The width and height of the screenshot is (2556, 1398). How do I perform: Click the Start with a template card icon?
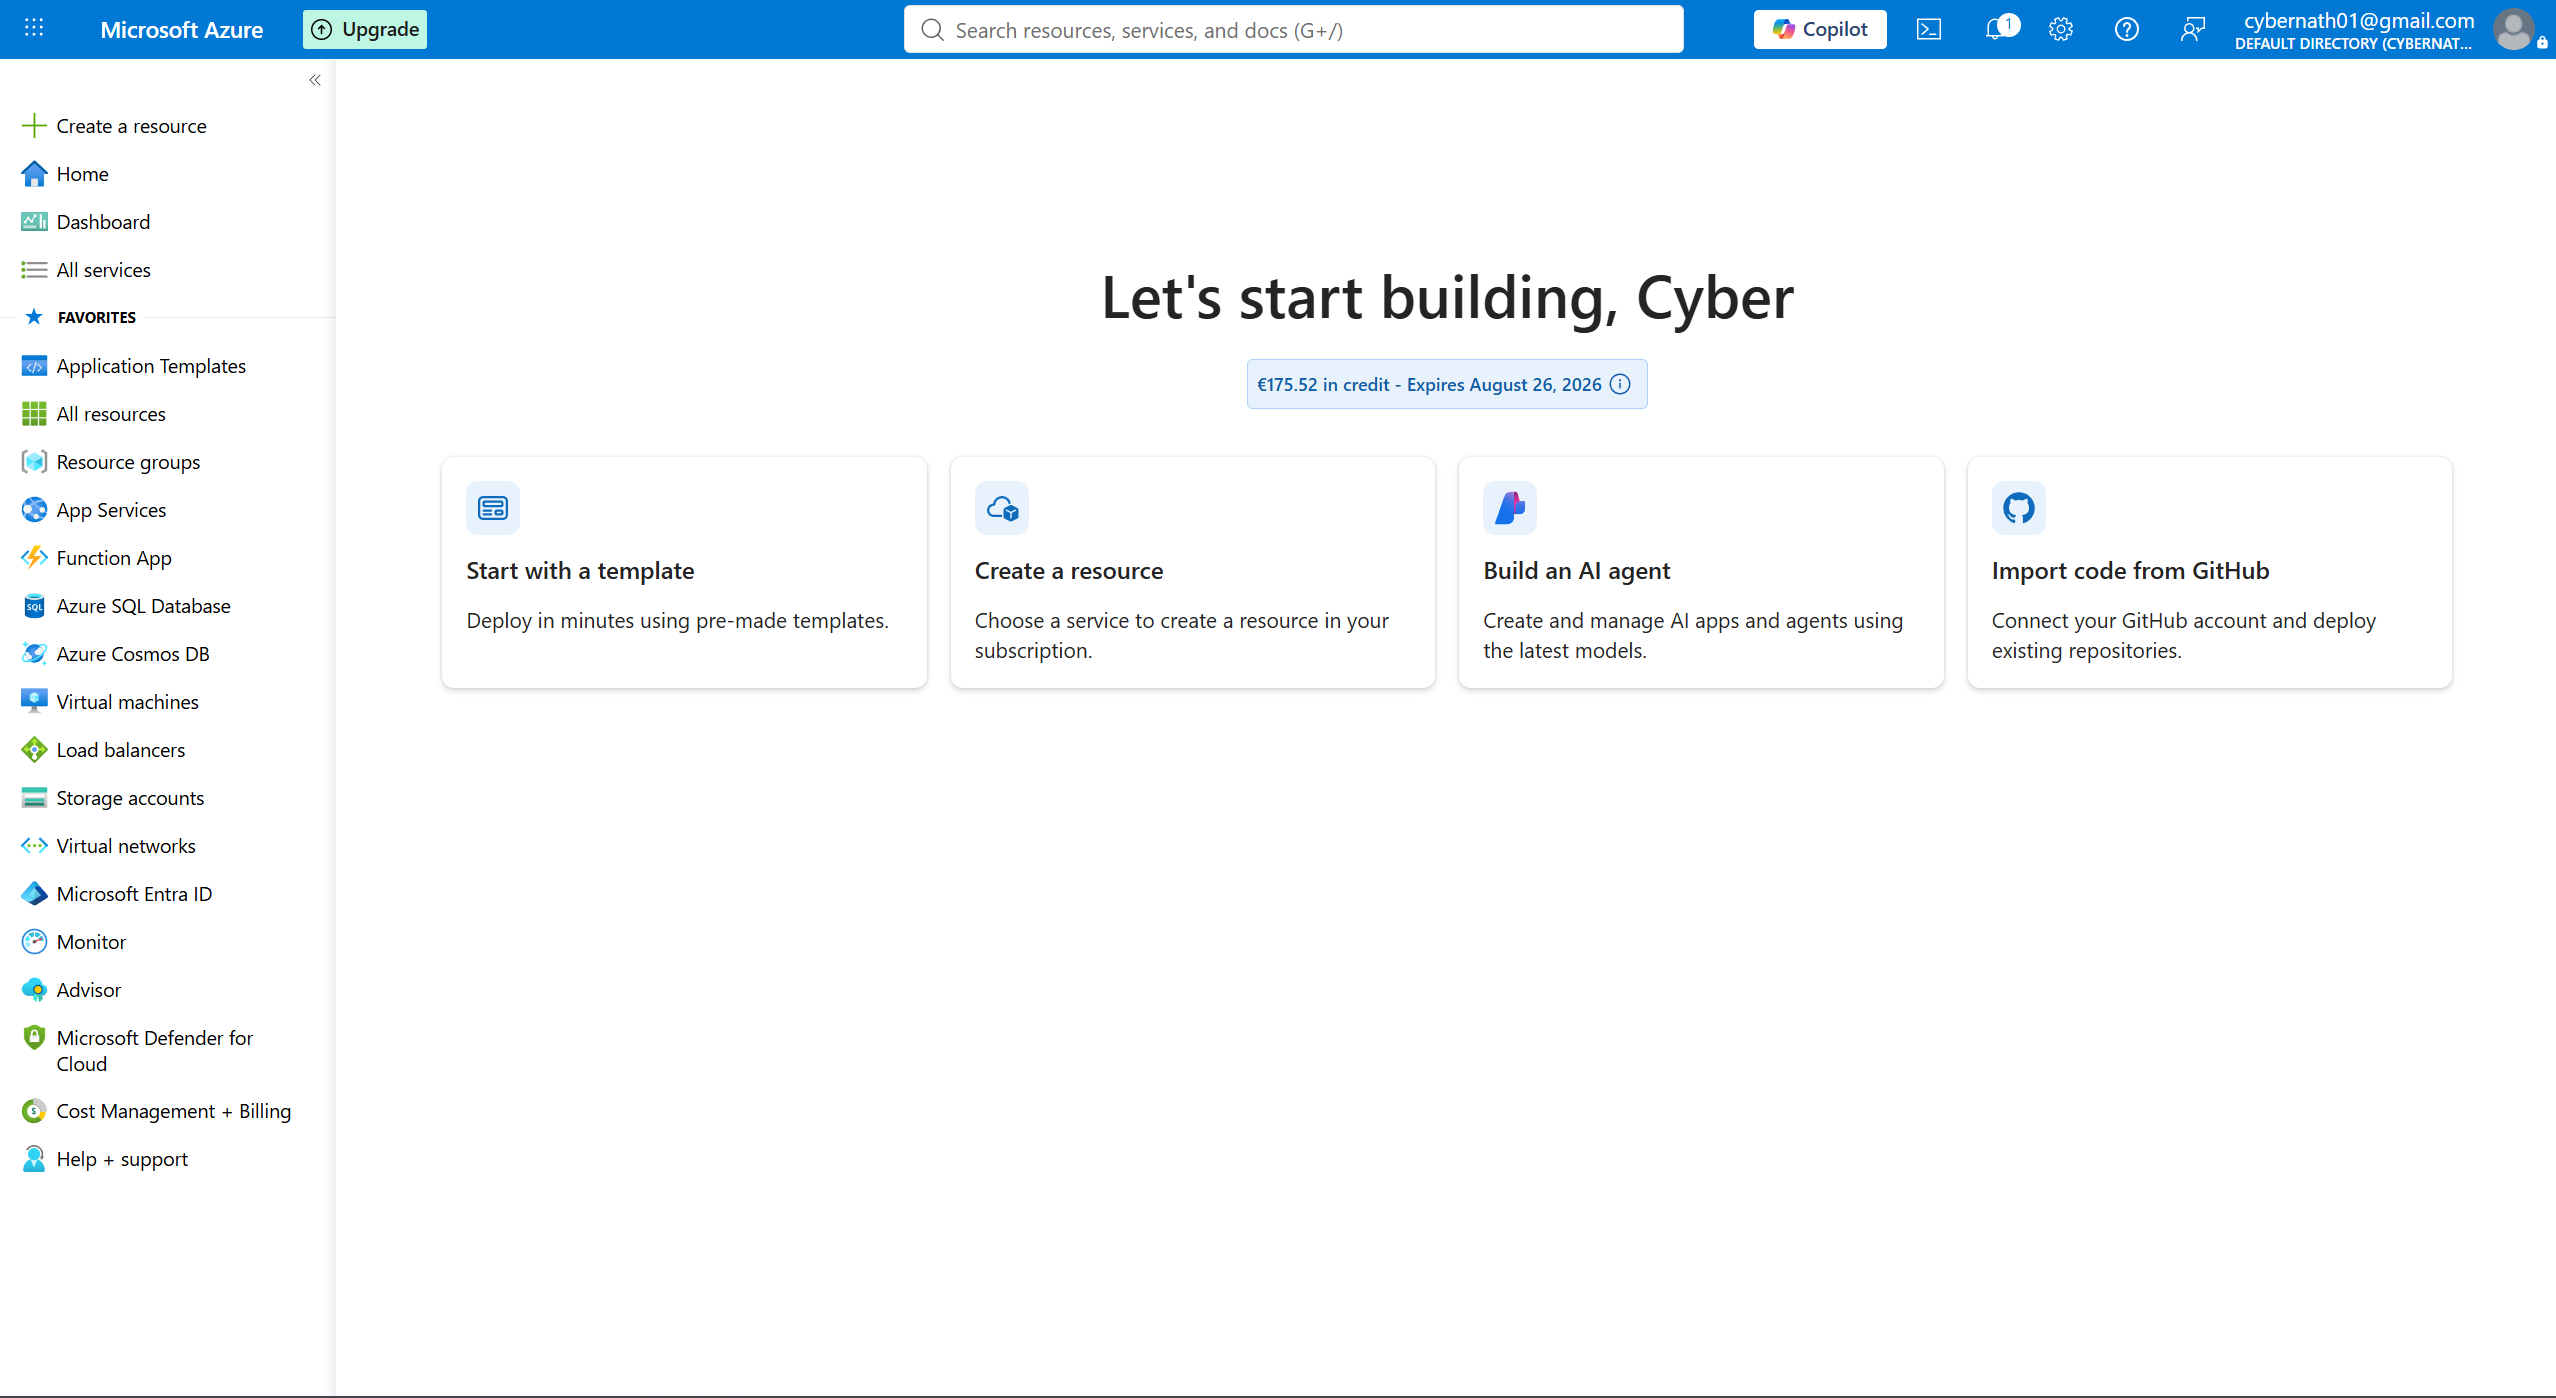(493, 508)
